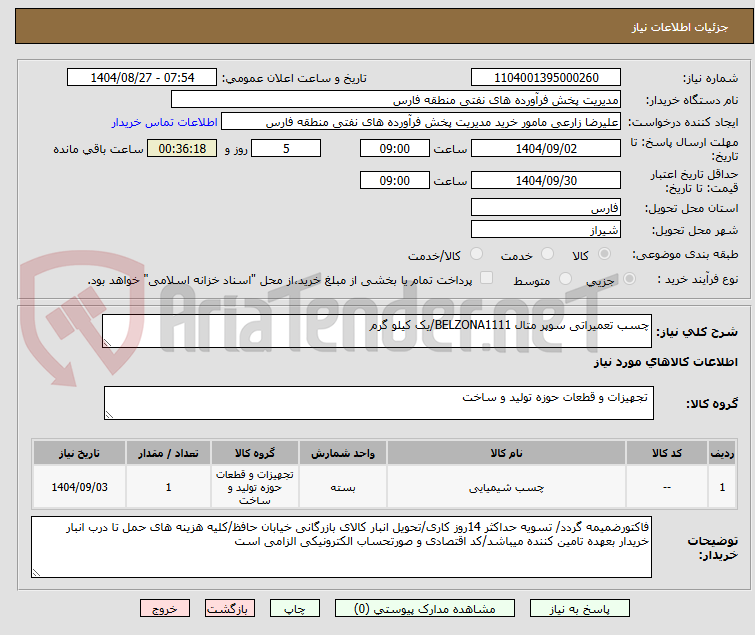Click the چسب شیمیایی item name cell
The height and width of the screenshot is (635, 755).
[x=506, y=487]
